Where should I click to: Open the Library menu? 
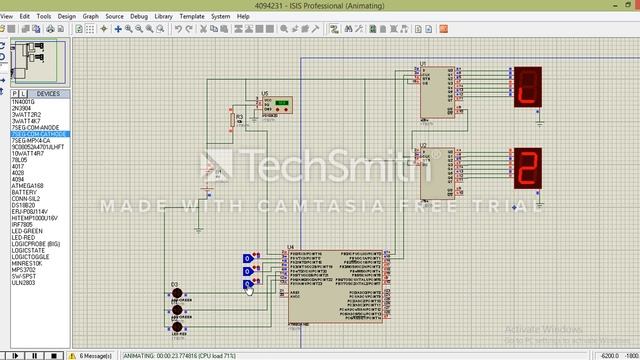click(163, 16)
